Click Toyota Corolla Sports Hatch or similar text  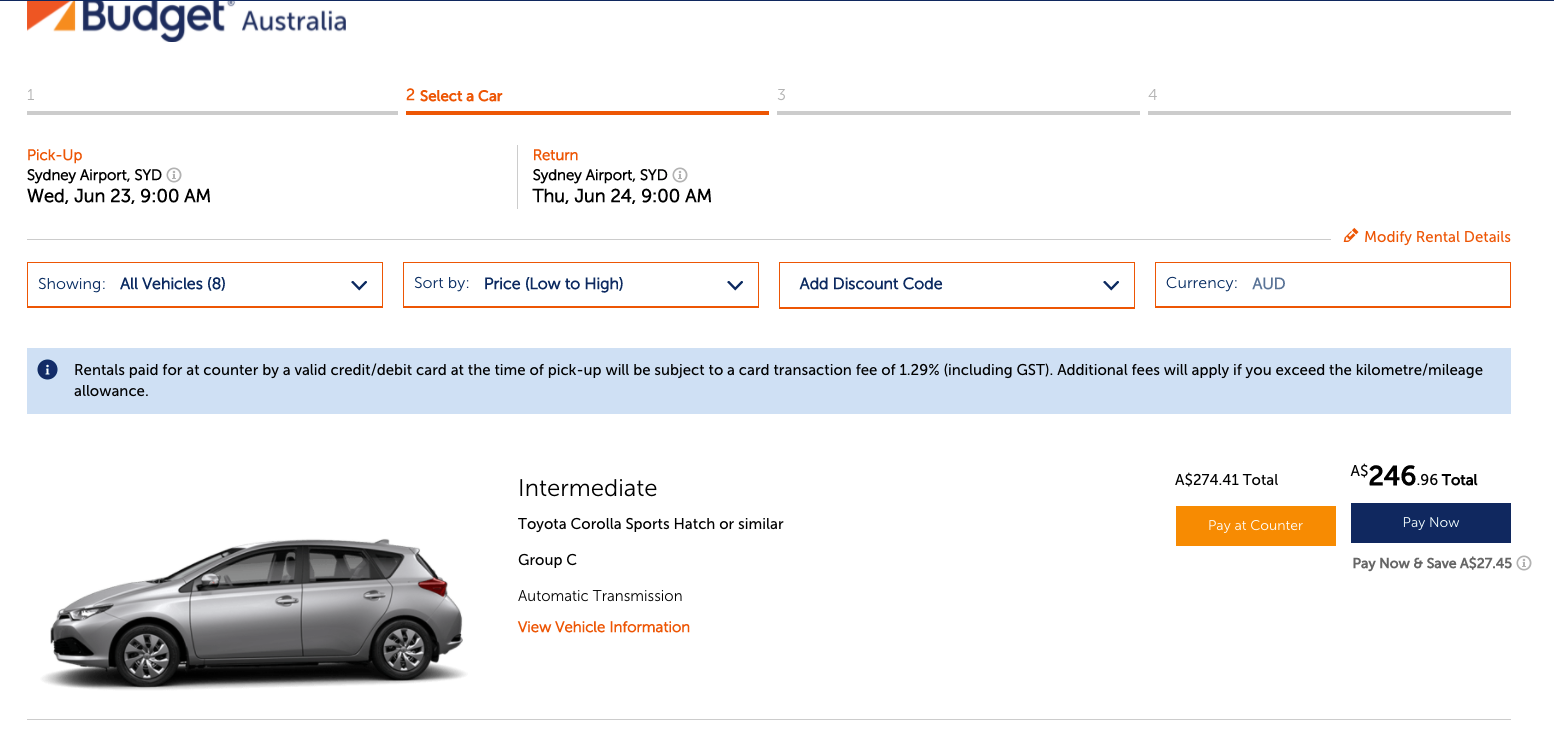point(651,524)
